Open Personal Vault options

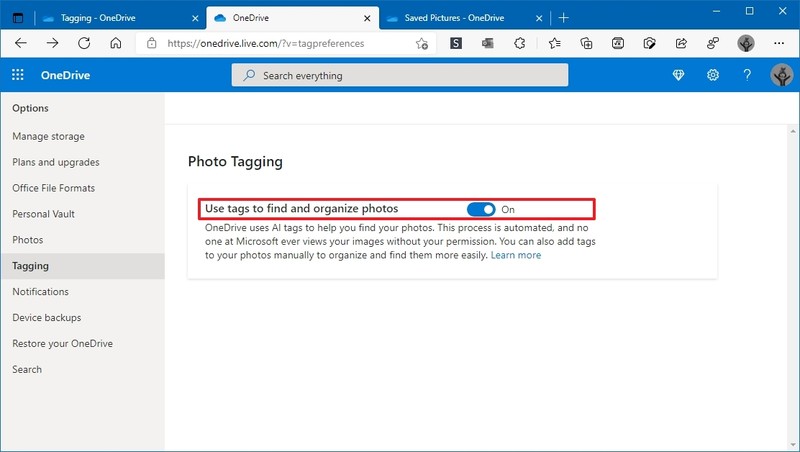click(x=43, y=214)
